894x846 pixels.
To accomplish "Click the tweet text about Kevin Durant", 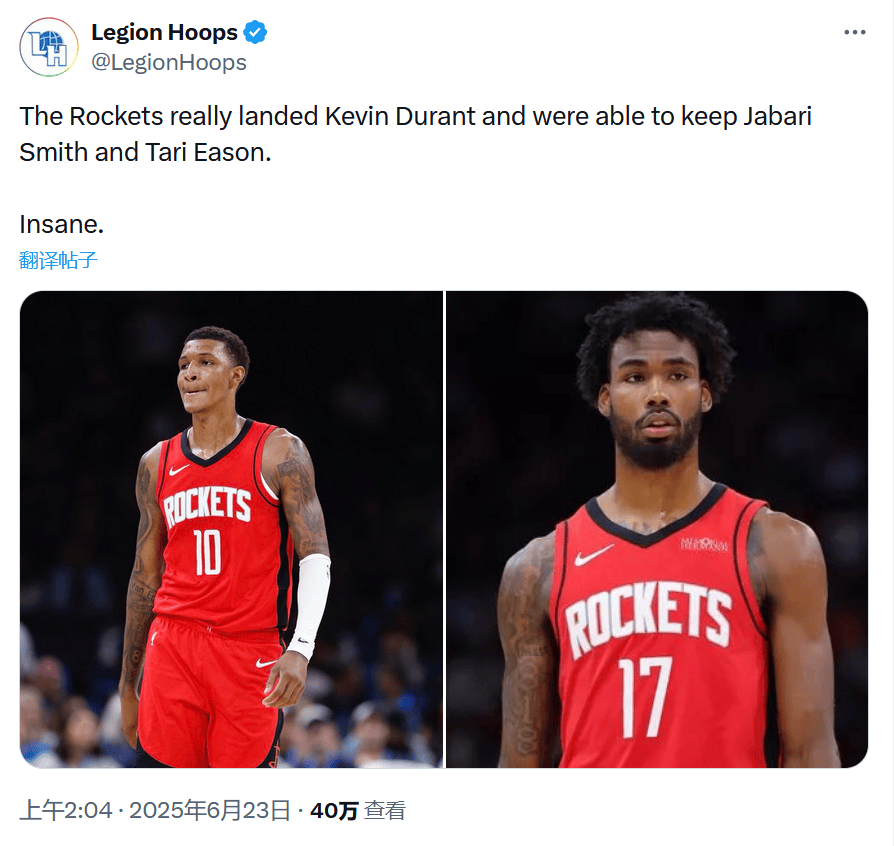I will pos(415,134).
